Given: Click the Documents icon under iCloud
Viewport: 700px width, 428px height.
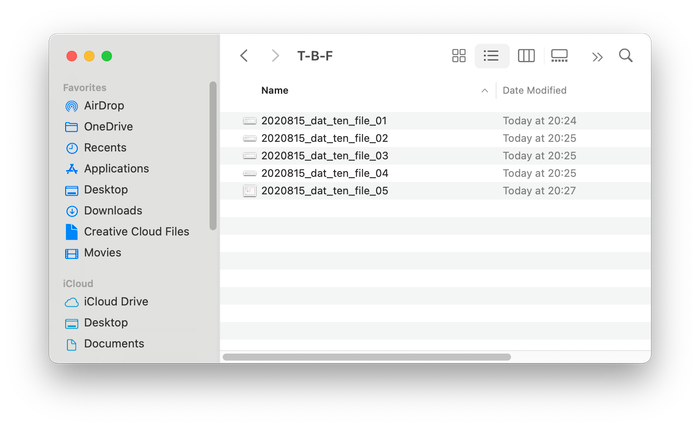Looking at the screenshot, I should click(x=71, y=344).
